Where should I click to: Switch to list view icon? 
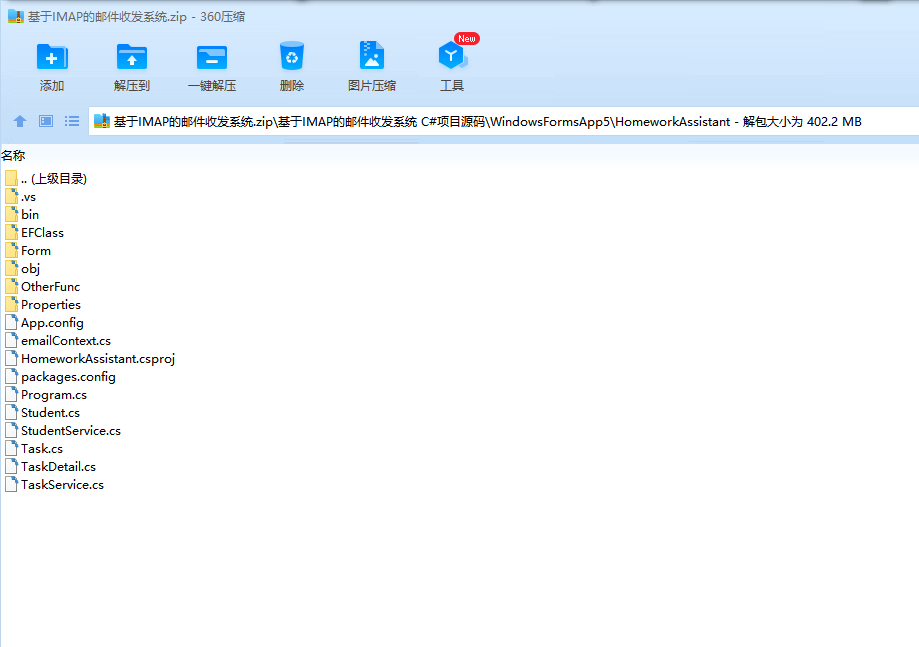pos(72,121)
